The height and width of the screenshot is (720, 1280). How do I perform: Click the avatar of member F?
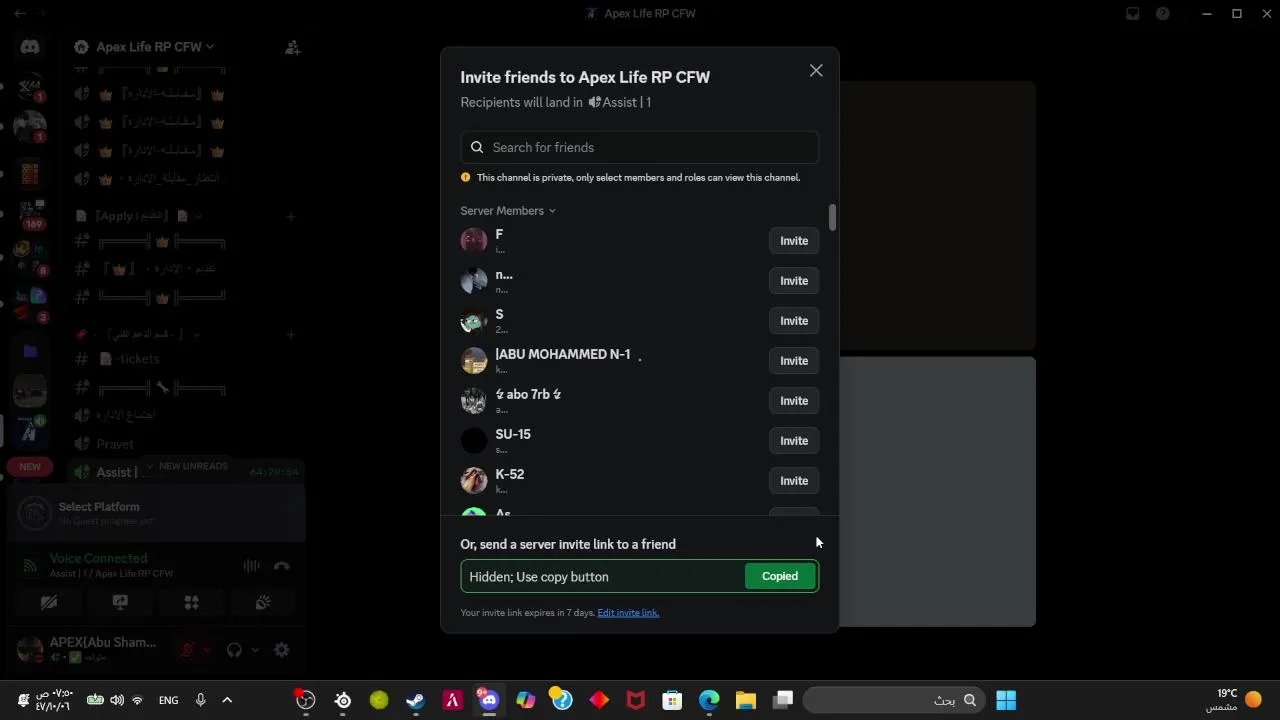click(474, 240)
